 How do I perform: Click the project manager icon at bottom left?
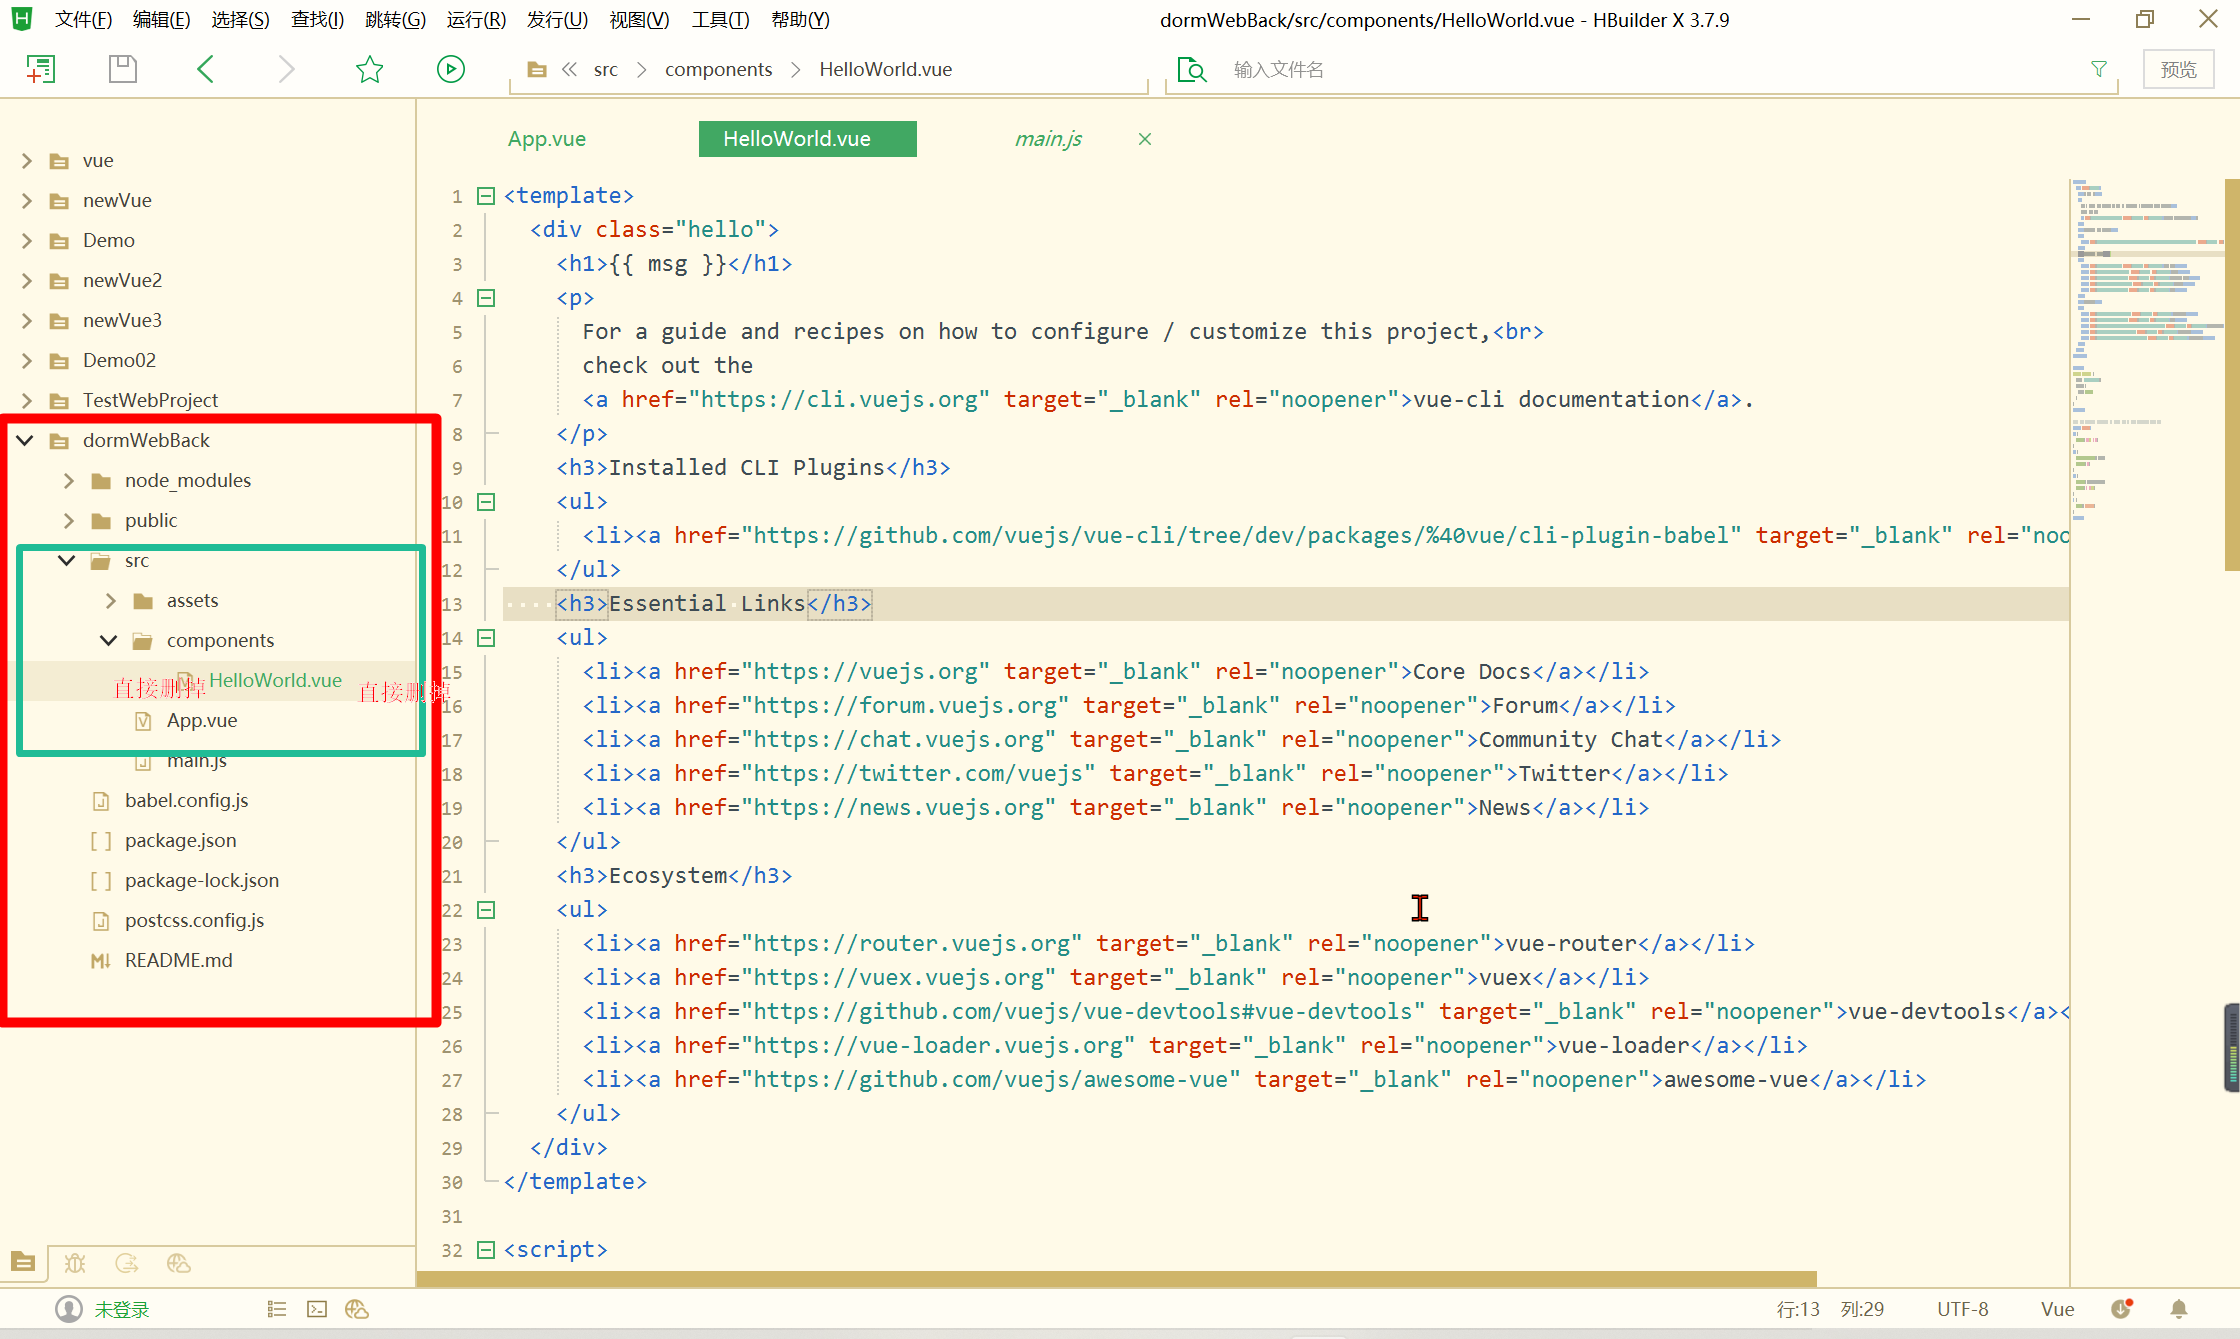pos(23,1263)
